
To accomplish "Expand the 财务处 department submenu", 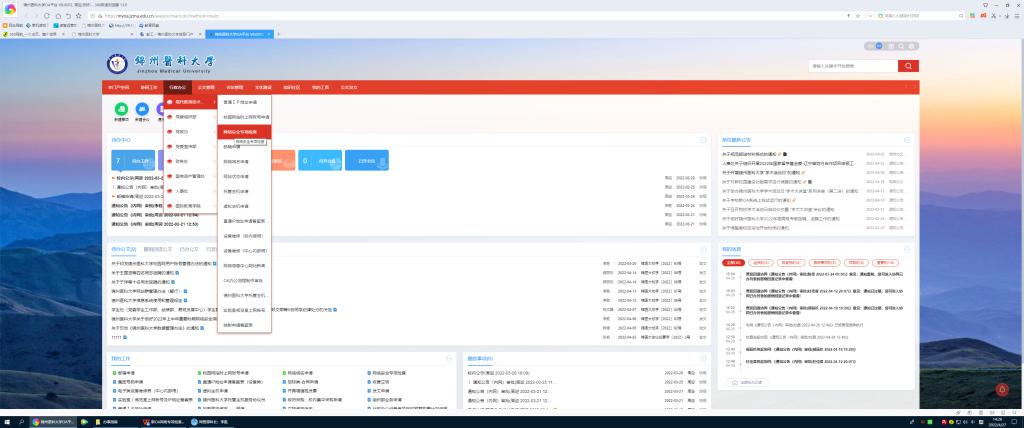I will pyautogui.click(x=191, y=161).
